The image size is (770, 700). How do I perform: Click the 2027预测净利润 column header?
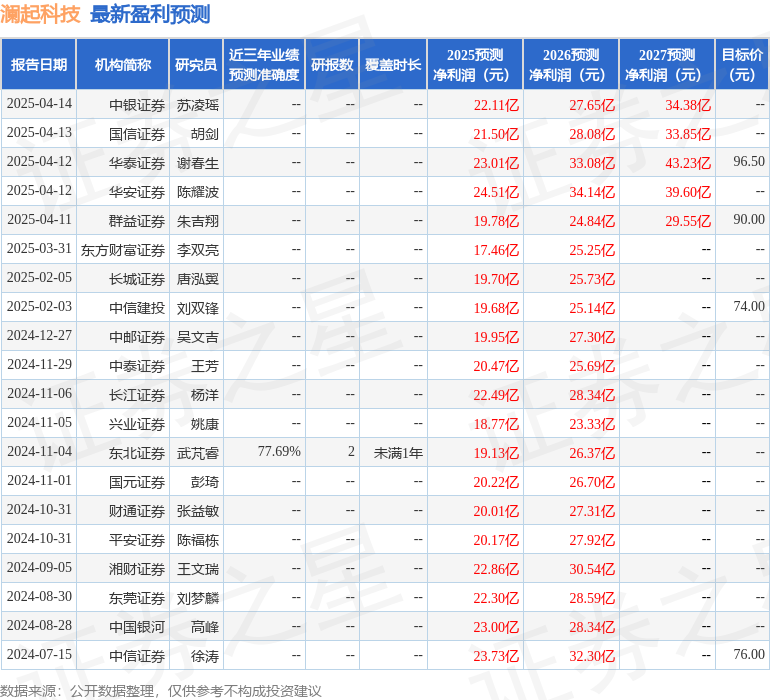tap(667, 65)
